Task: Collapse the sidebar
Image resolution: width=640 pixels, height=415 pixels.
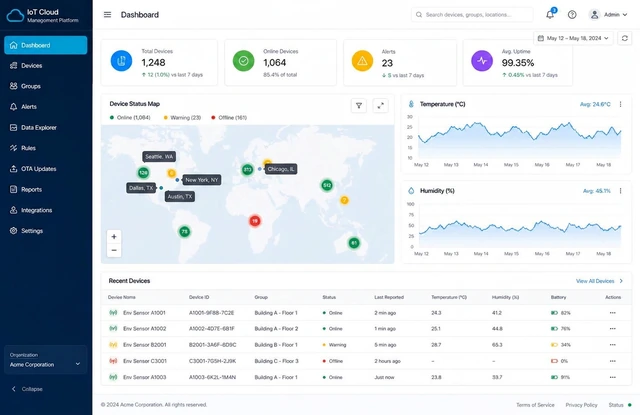Action: [x=27, y=389]
